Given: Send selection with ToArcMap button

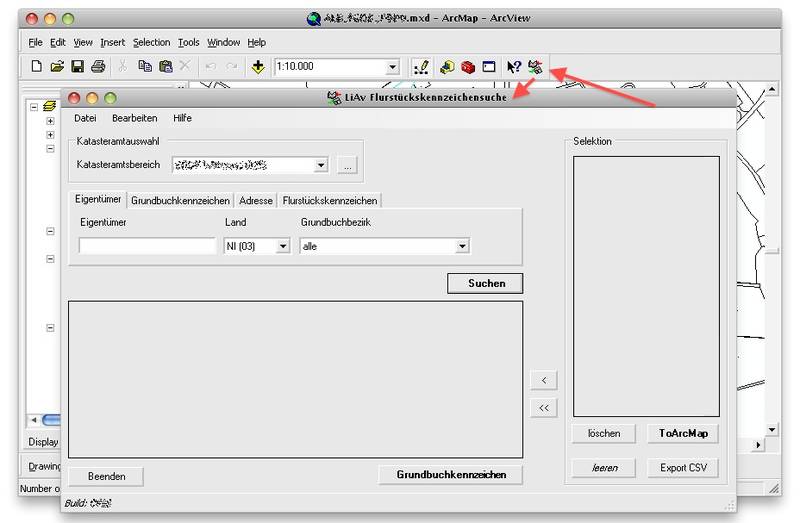Looking at the screenshot, I should pos(683,434).
